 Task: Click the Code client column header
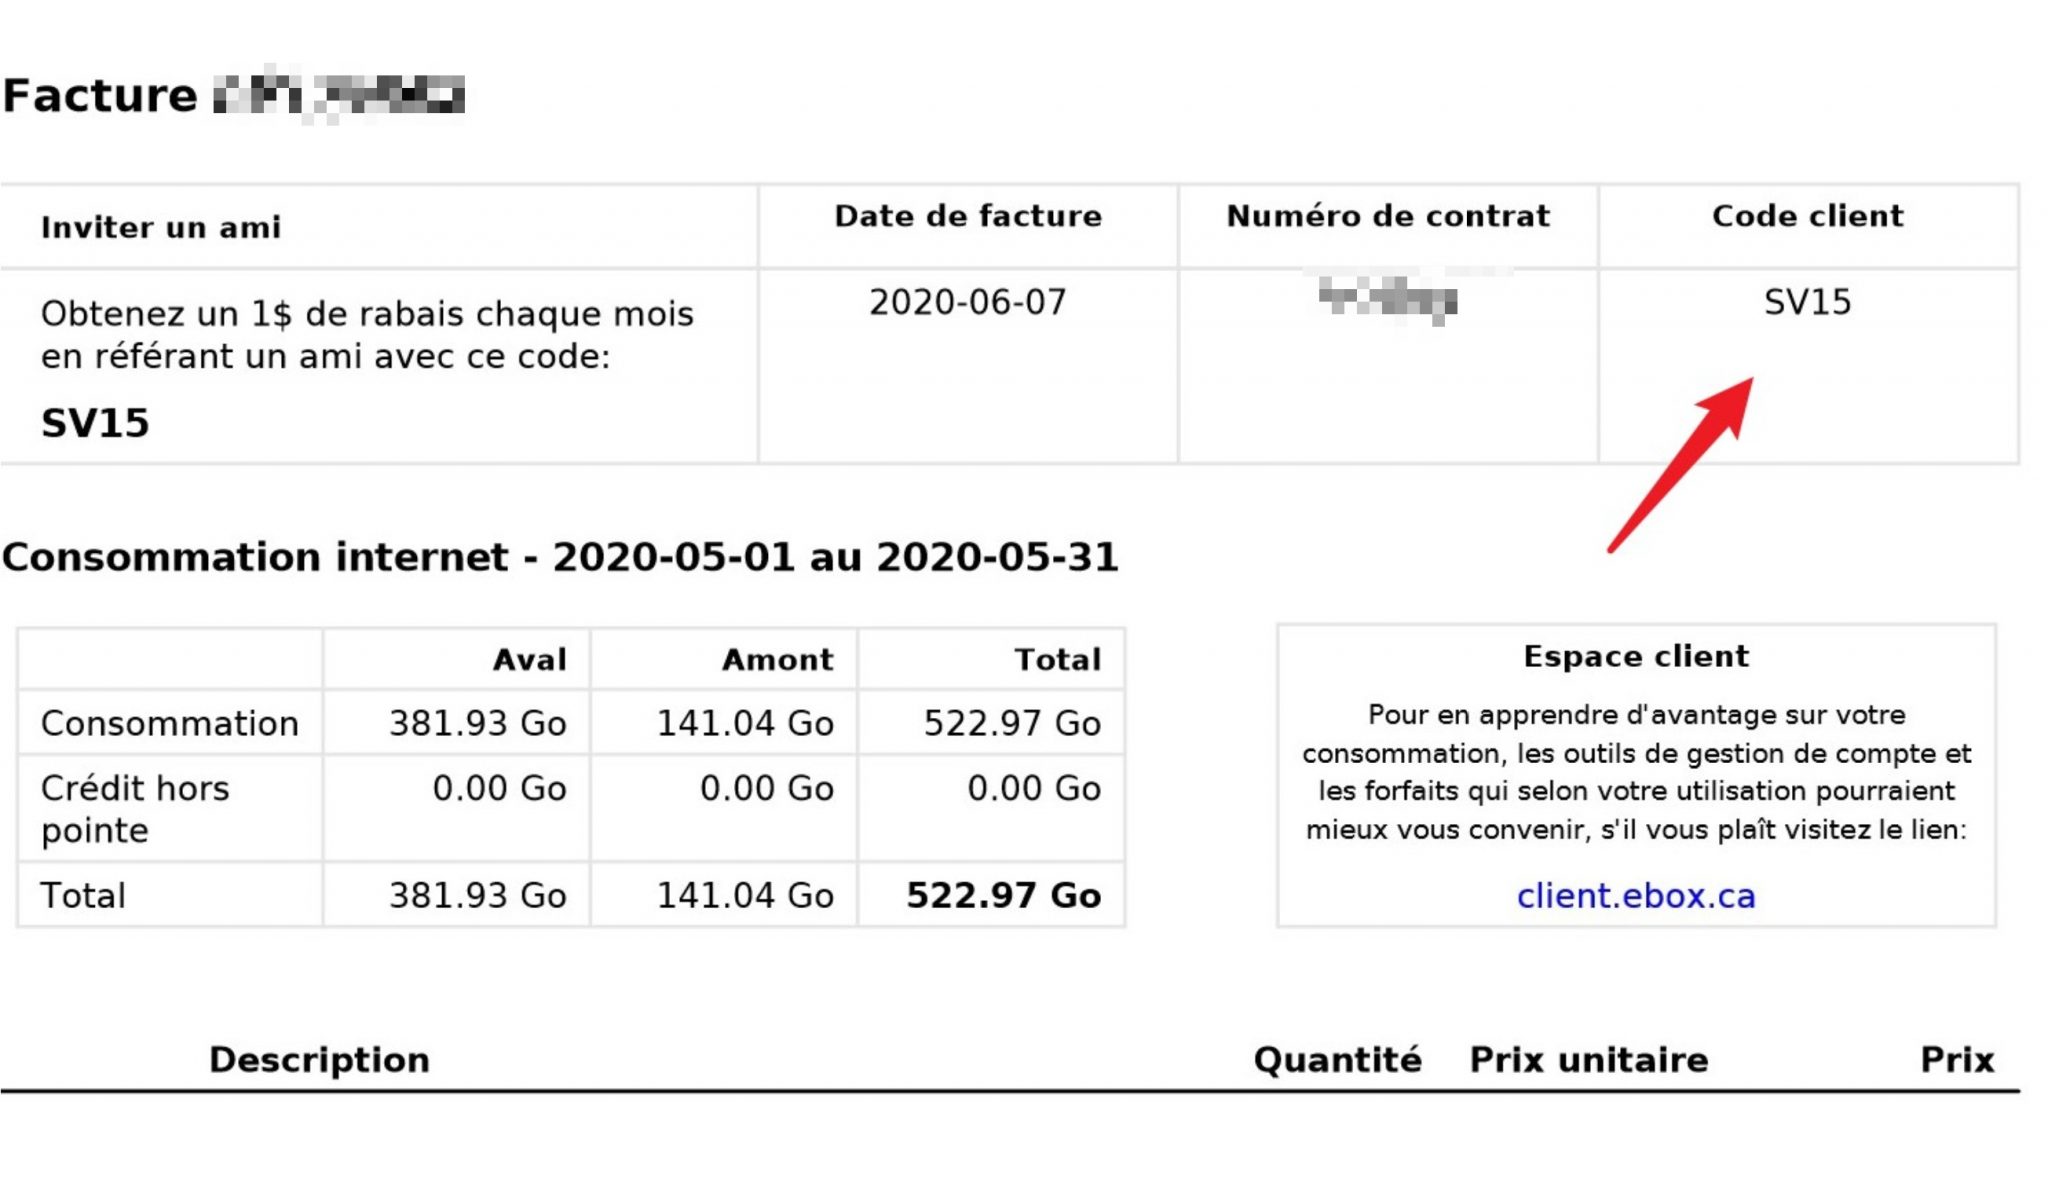pos(1808,216)
